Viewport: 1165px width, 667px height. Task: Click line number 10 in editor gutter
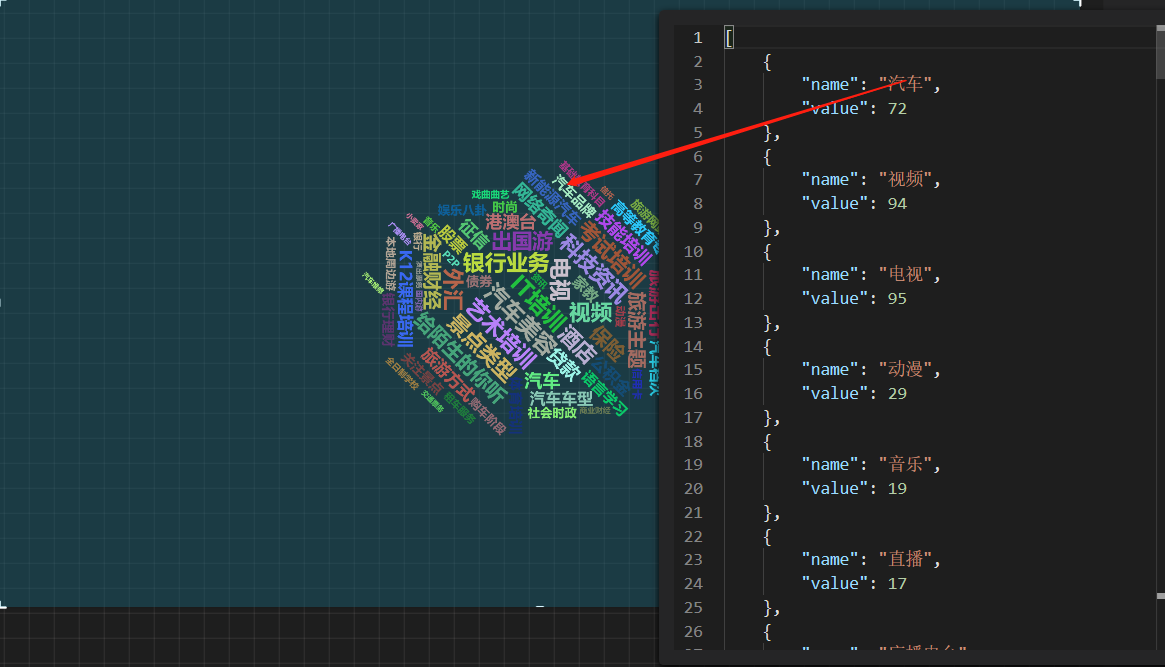[692, 251]
